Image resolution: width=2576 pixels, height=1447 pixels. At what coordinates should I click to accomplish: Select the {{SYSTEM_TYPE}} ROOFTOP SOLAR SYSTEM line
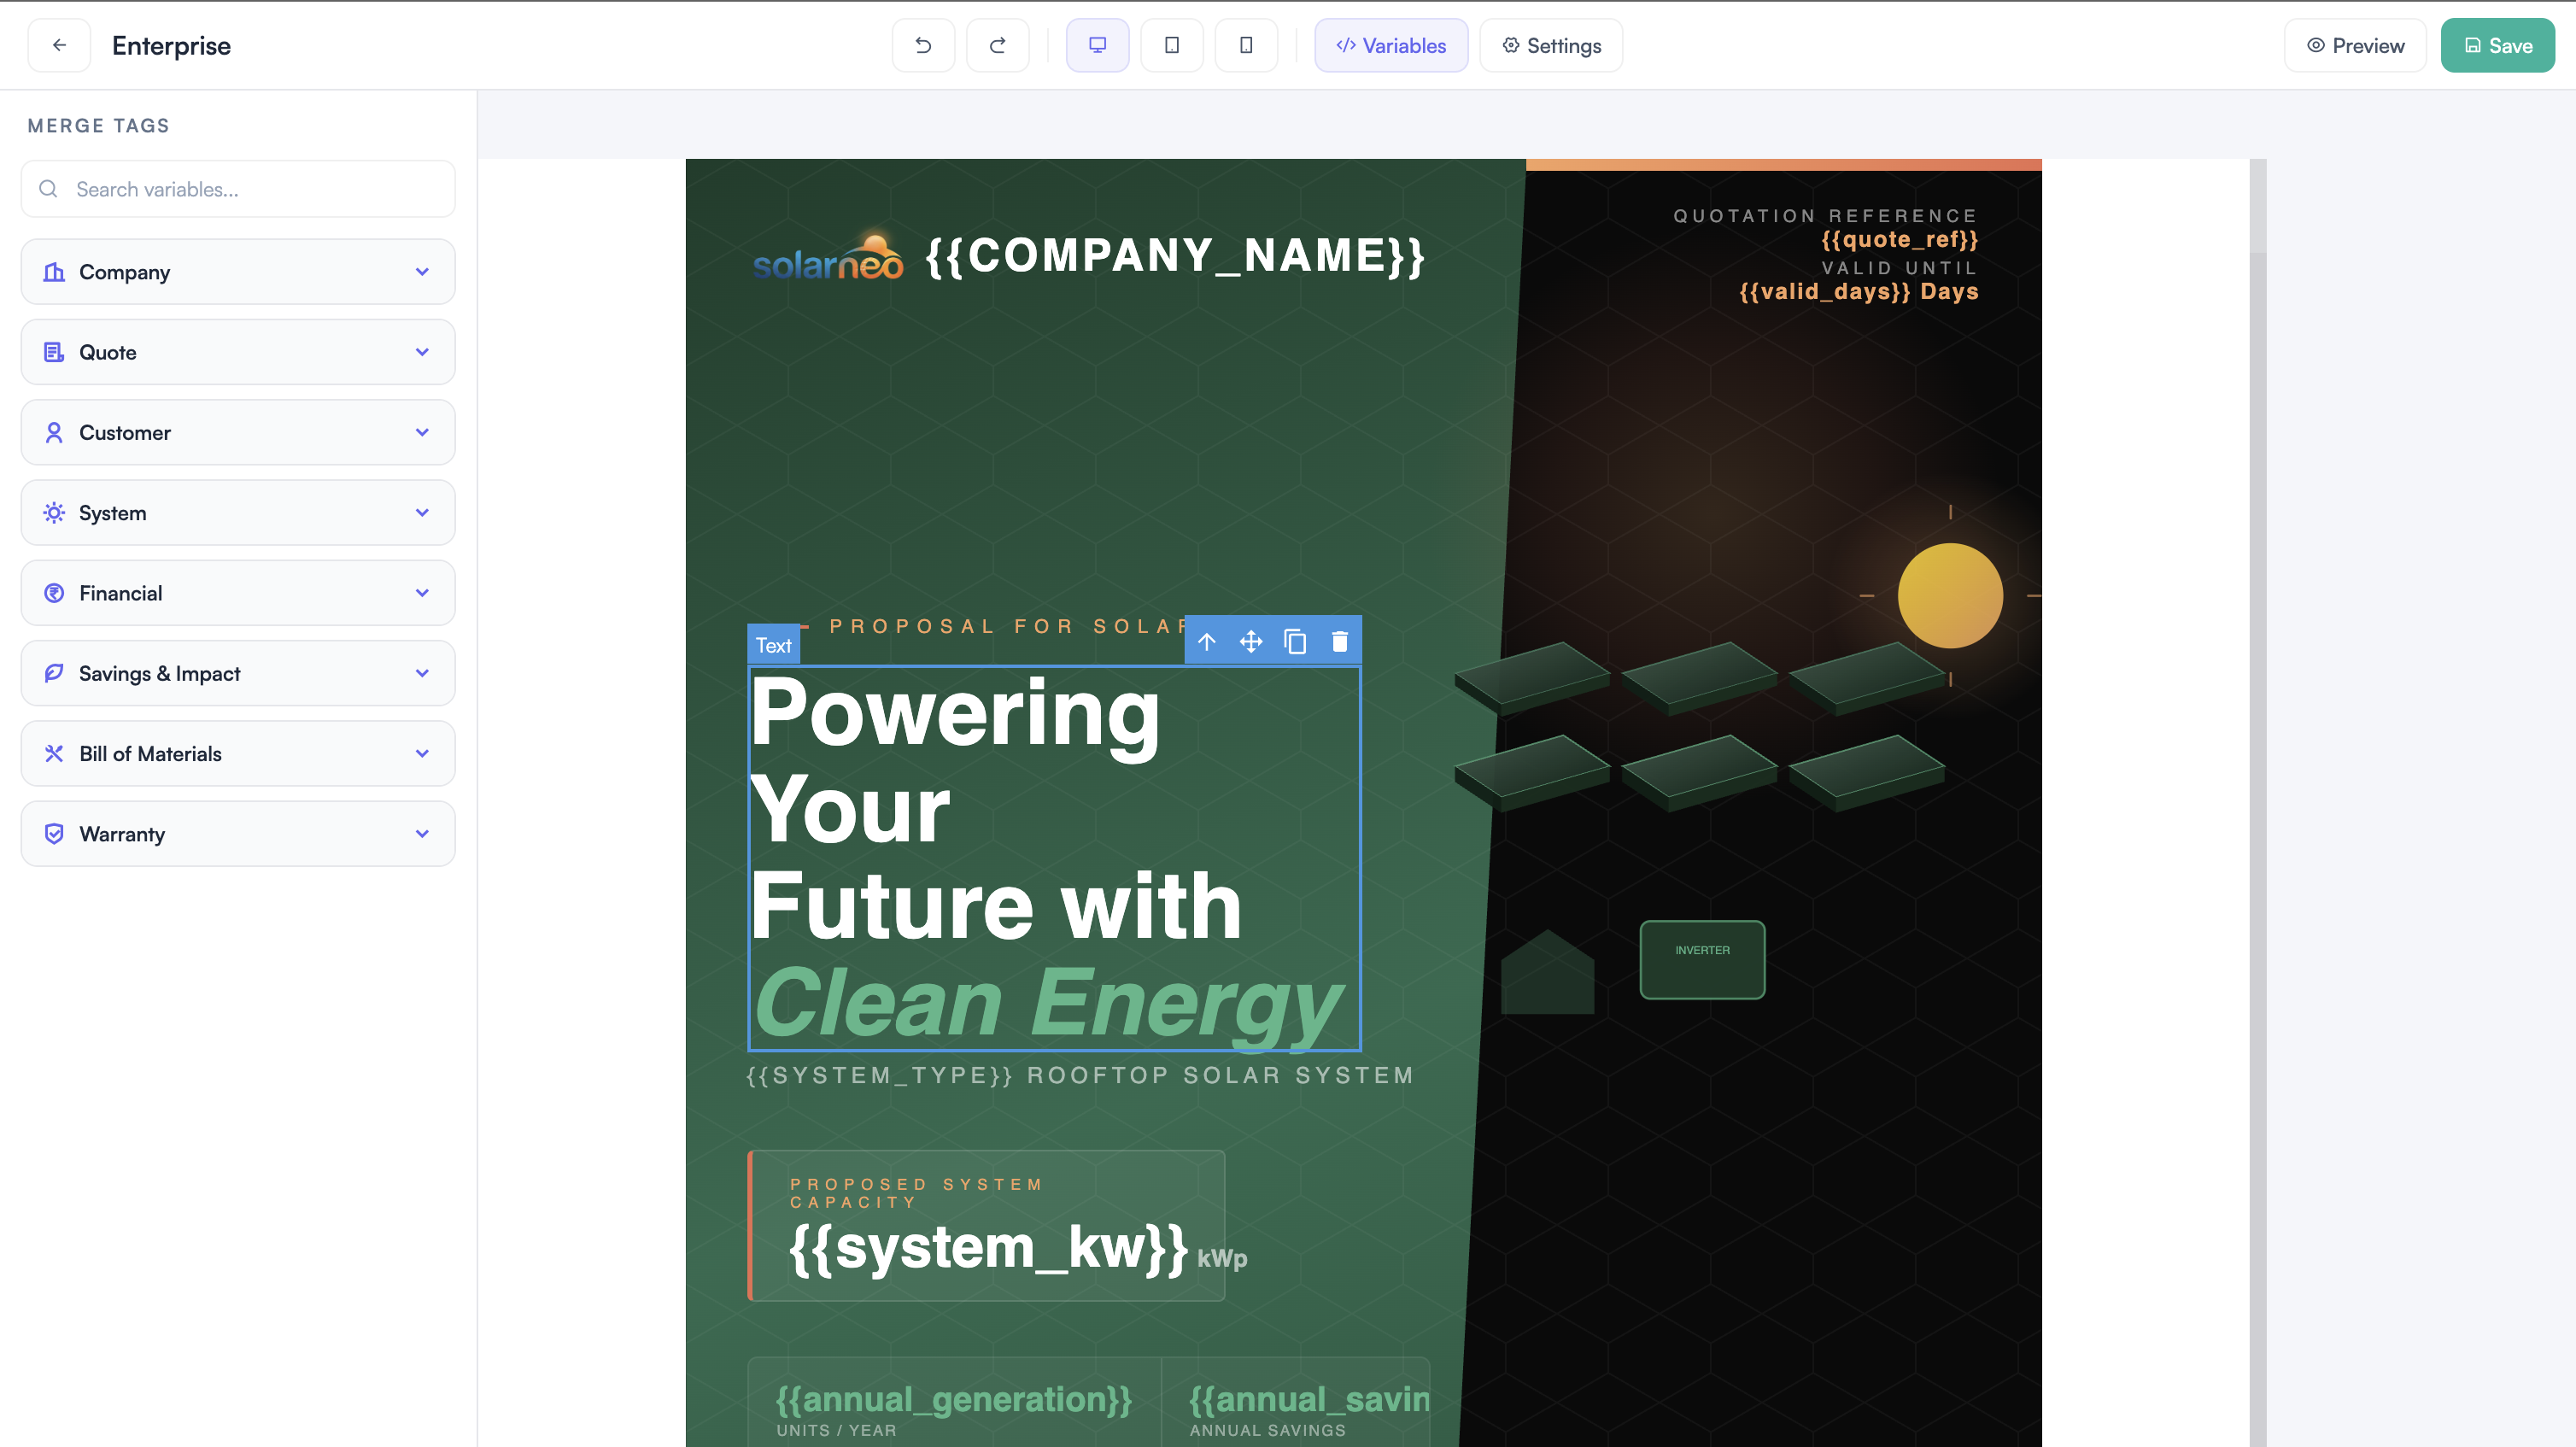tap(1080, 1076)
